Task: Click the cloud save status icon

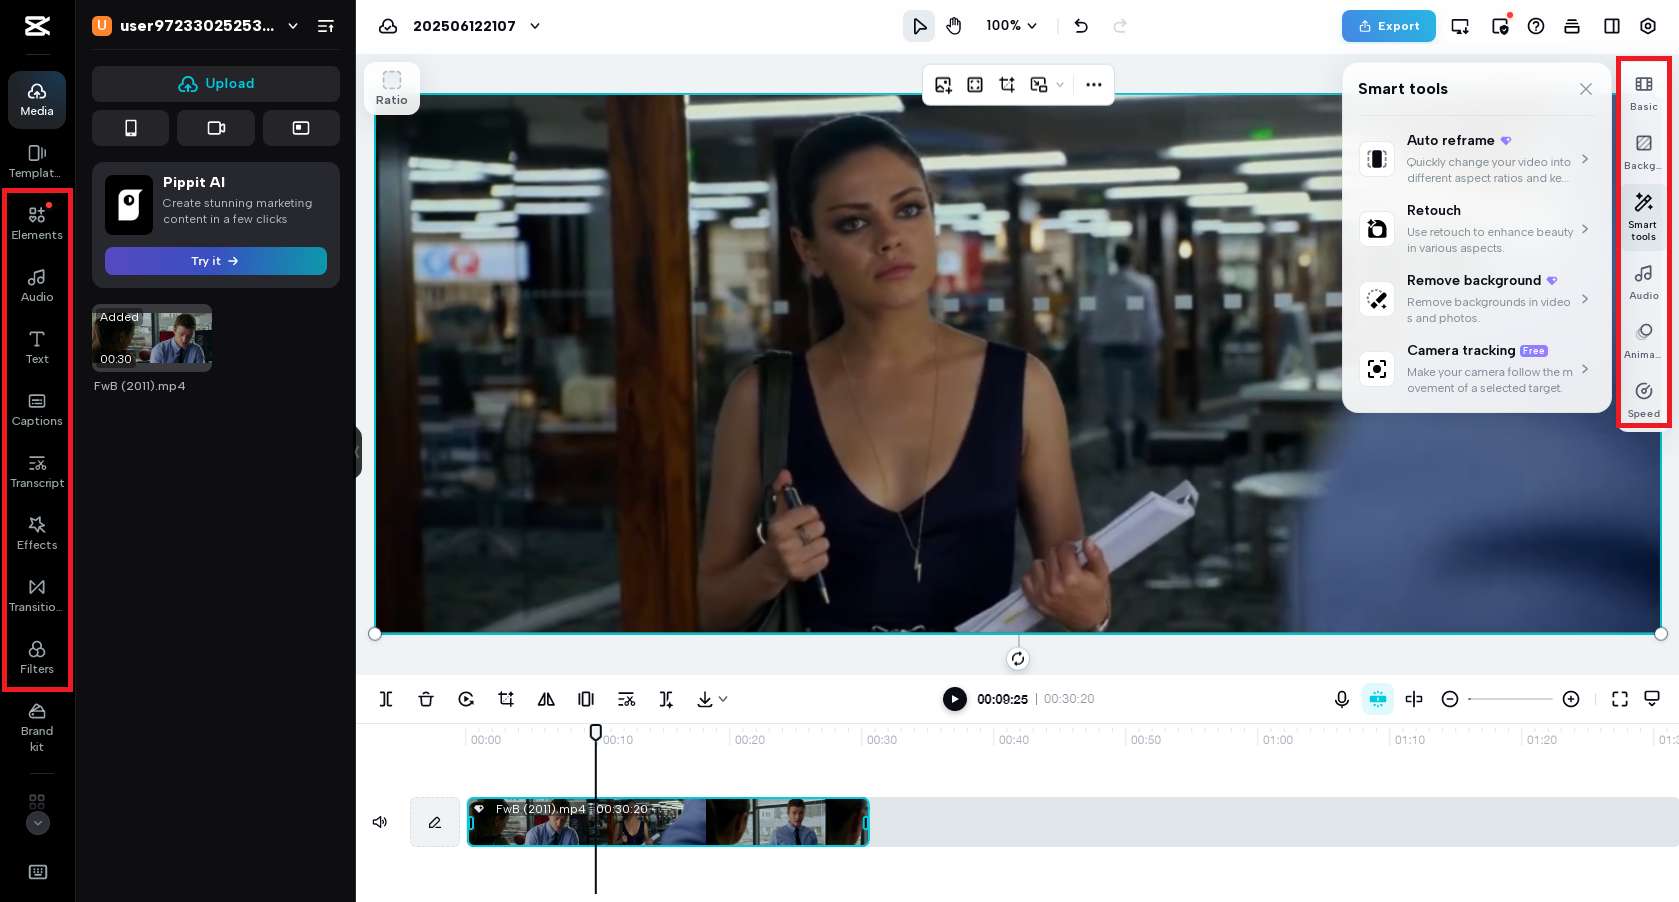Action: tap(388, 26)
